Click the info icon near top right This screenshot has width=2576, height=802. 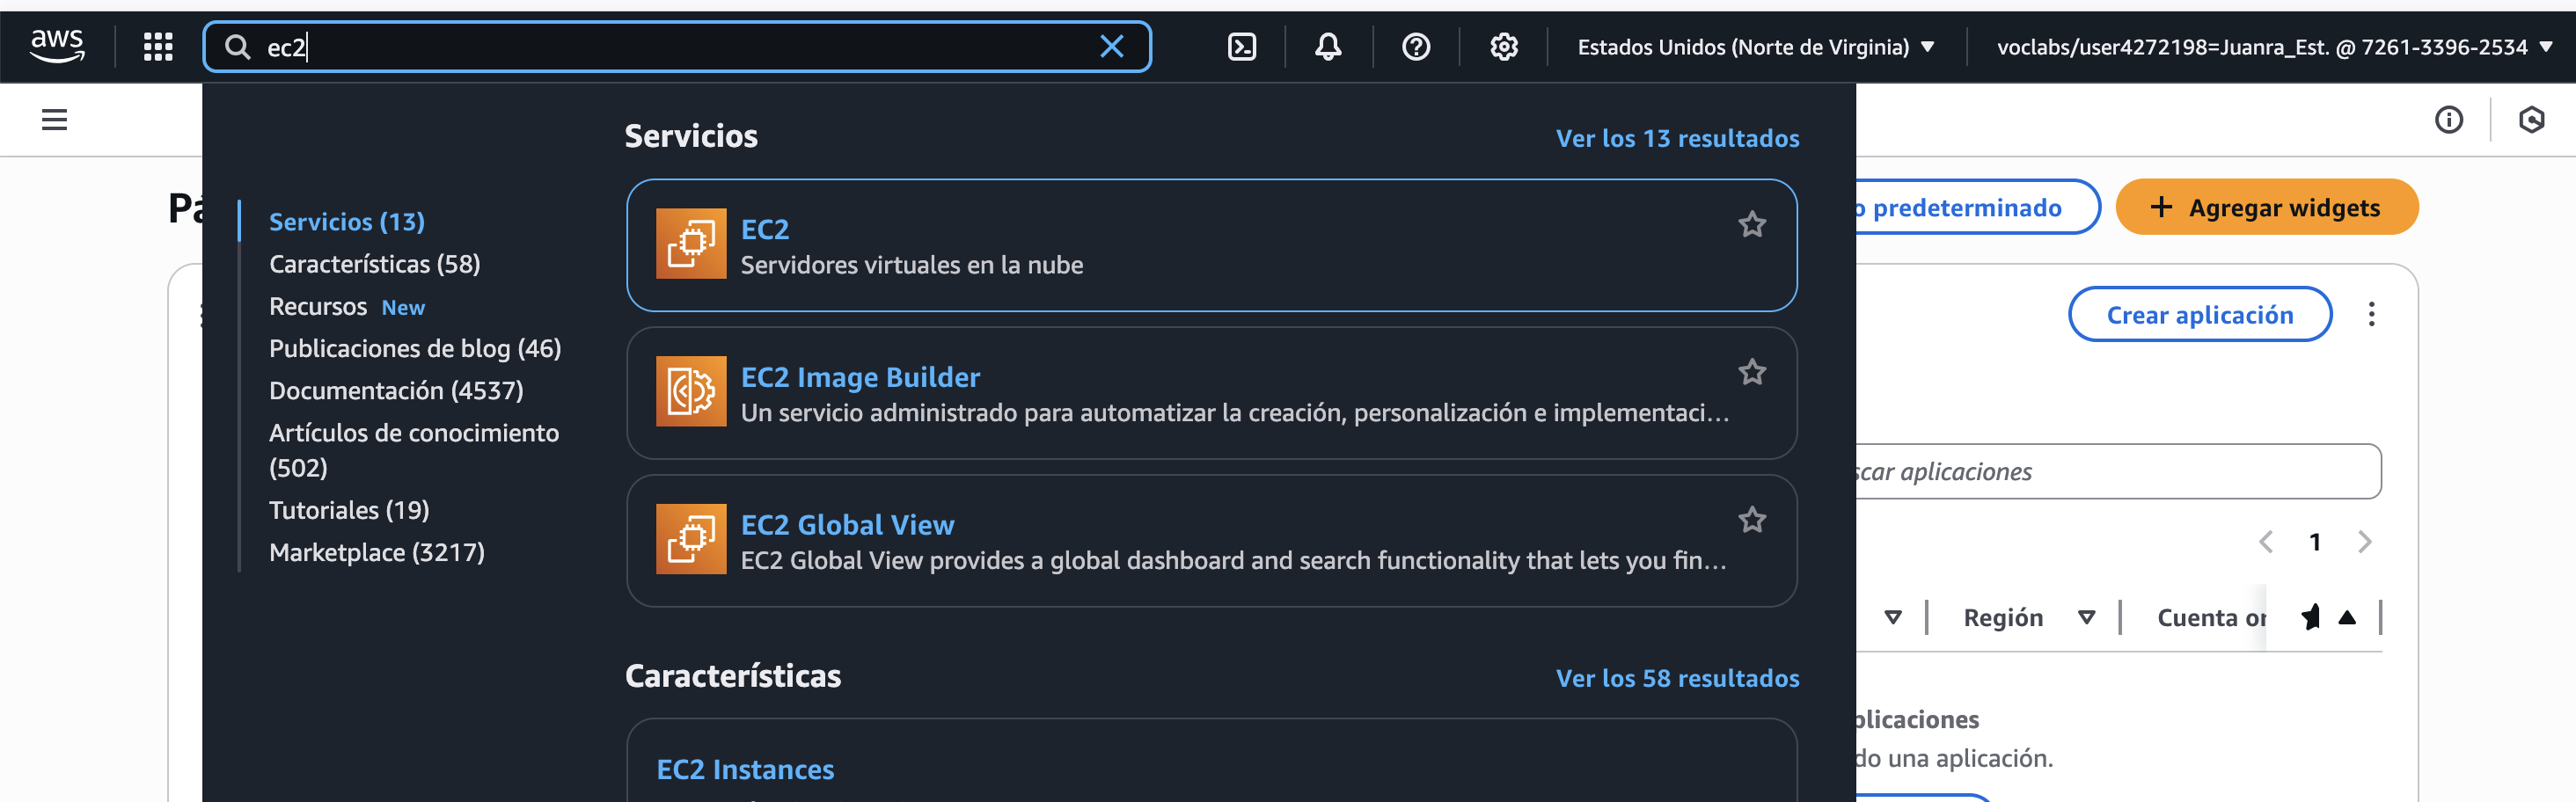pos(2450,120)
